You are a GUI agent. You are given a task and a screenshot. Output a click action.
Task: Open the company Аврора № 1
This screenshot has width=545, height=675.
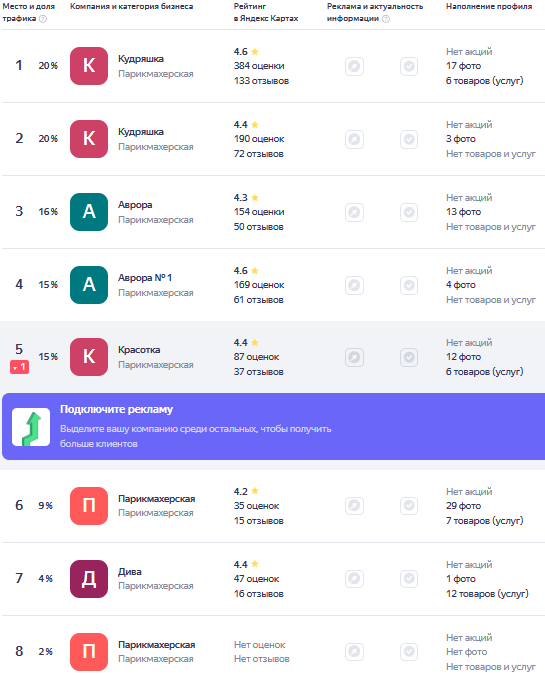click(145, 278)
